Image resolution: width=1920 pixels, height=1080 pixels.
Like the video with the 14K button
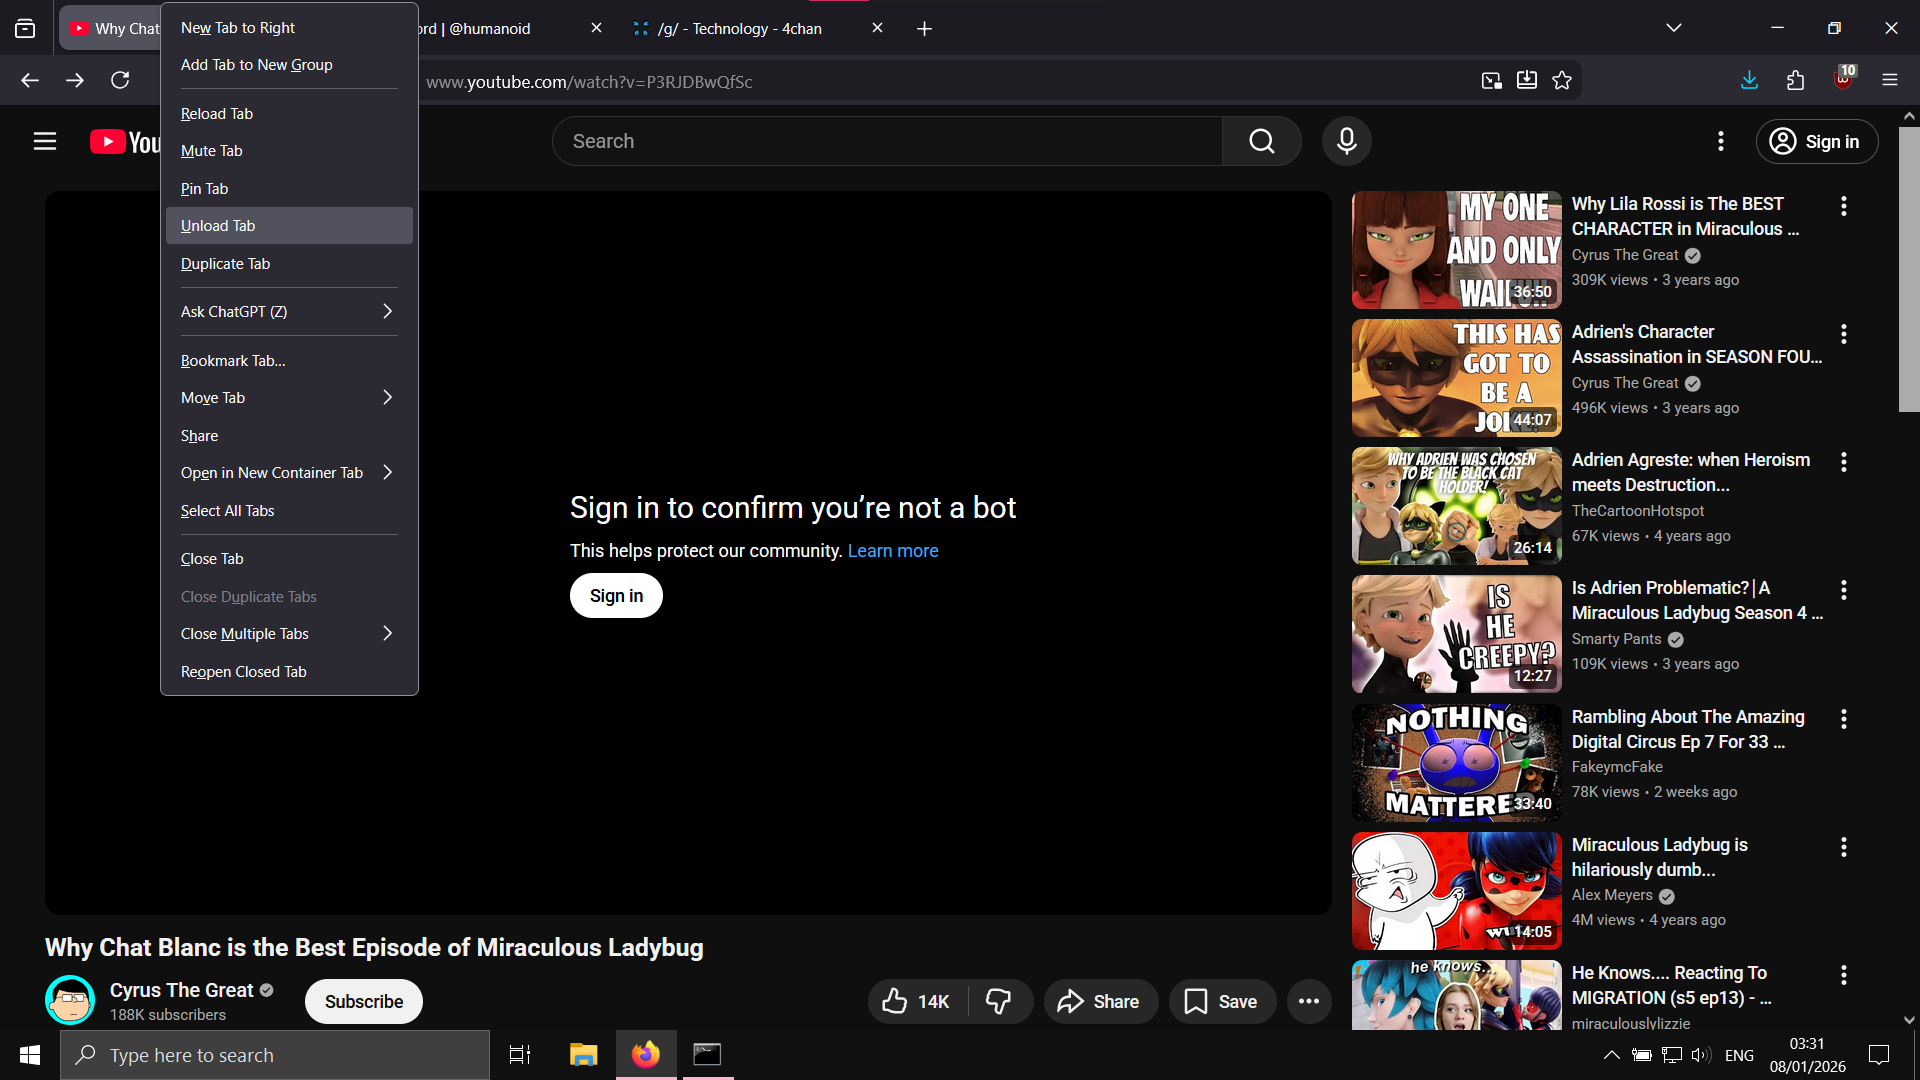pyautogui.click(x=915, y=1001)
